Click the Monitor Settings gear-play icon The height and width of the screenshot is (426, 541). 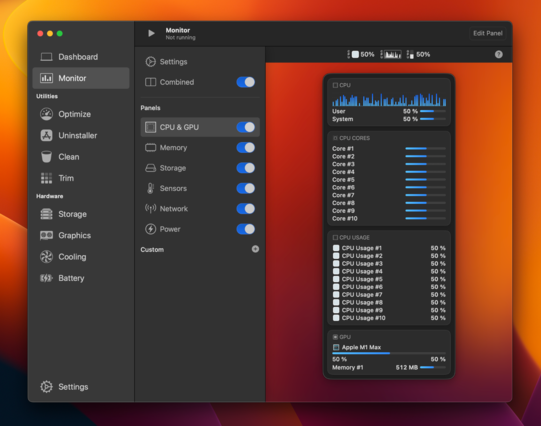coord(150,62)
